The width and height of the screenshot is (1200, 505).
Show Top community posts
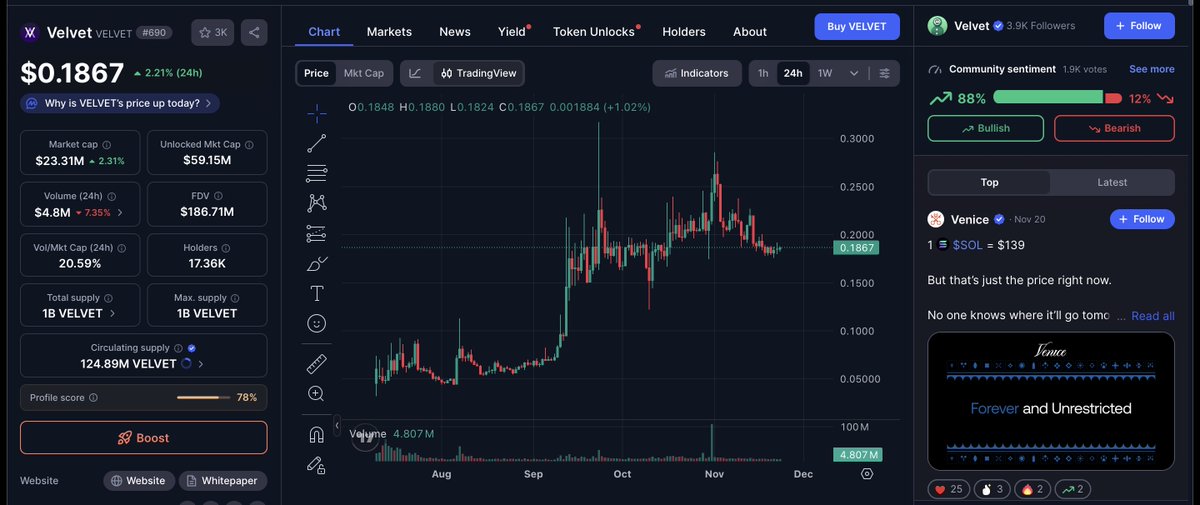989,182
